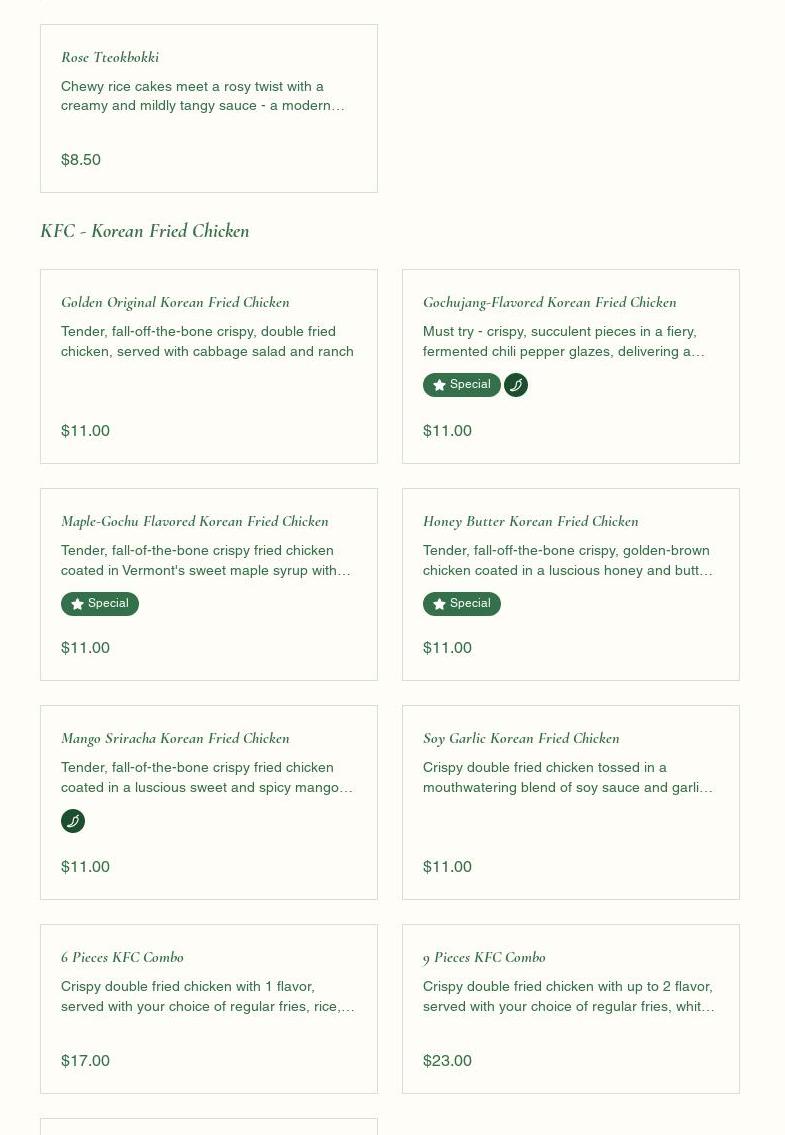Click the $8.50 price on Rose Tteokbokki
The width and height of the screenshot is (785, 1135).
[81, 160]
